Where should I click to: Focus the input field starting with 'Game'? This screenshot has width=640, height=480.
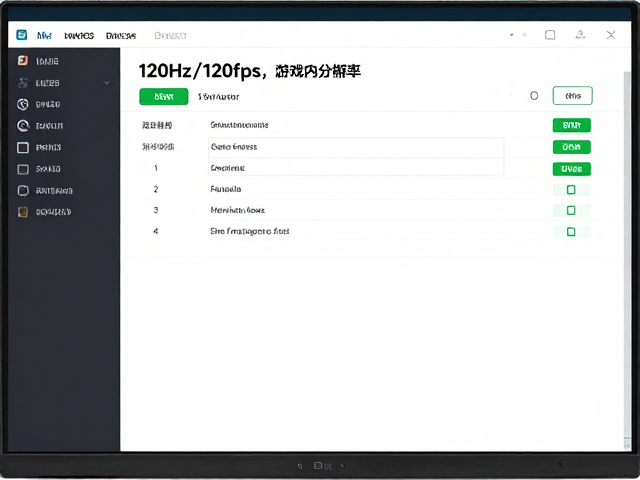coord(356,147)
